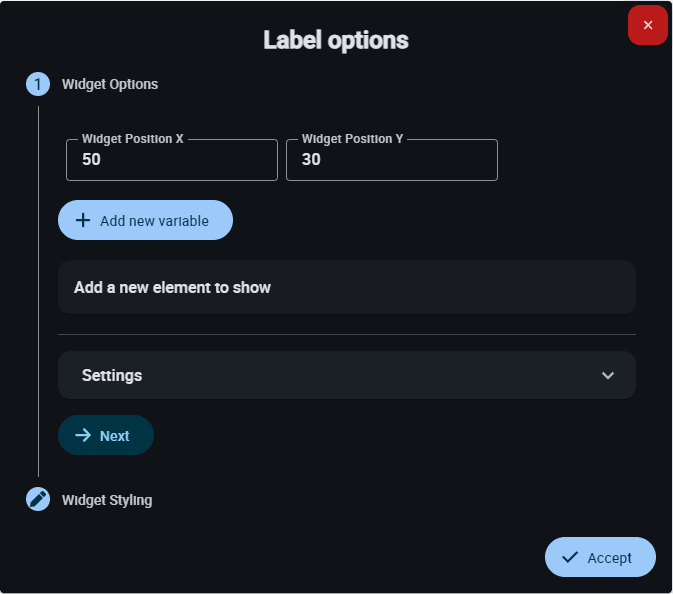Click the Label options title heading
This screenshot has width=673, height=594.
[x=336, y=40]
